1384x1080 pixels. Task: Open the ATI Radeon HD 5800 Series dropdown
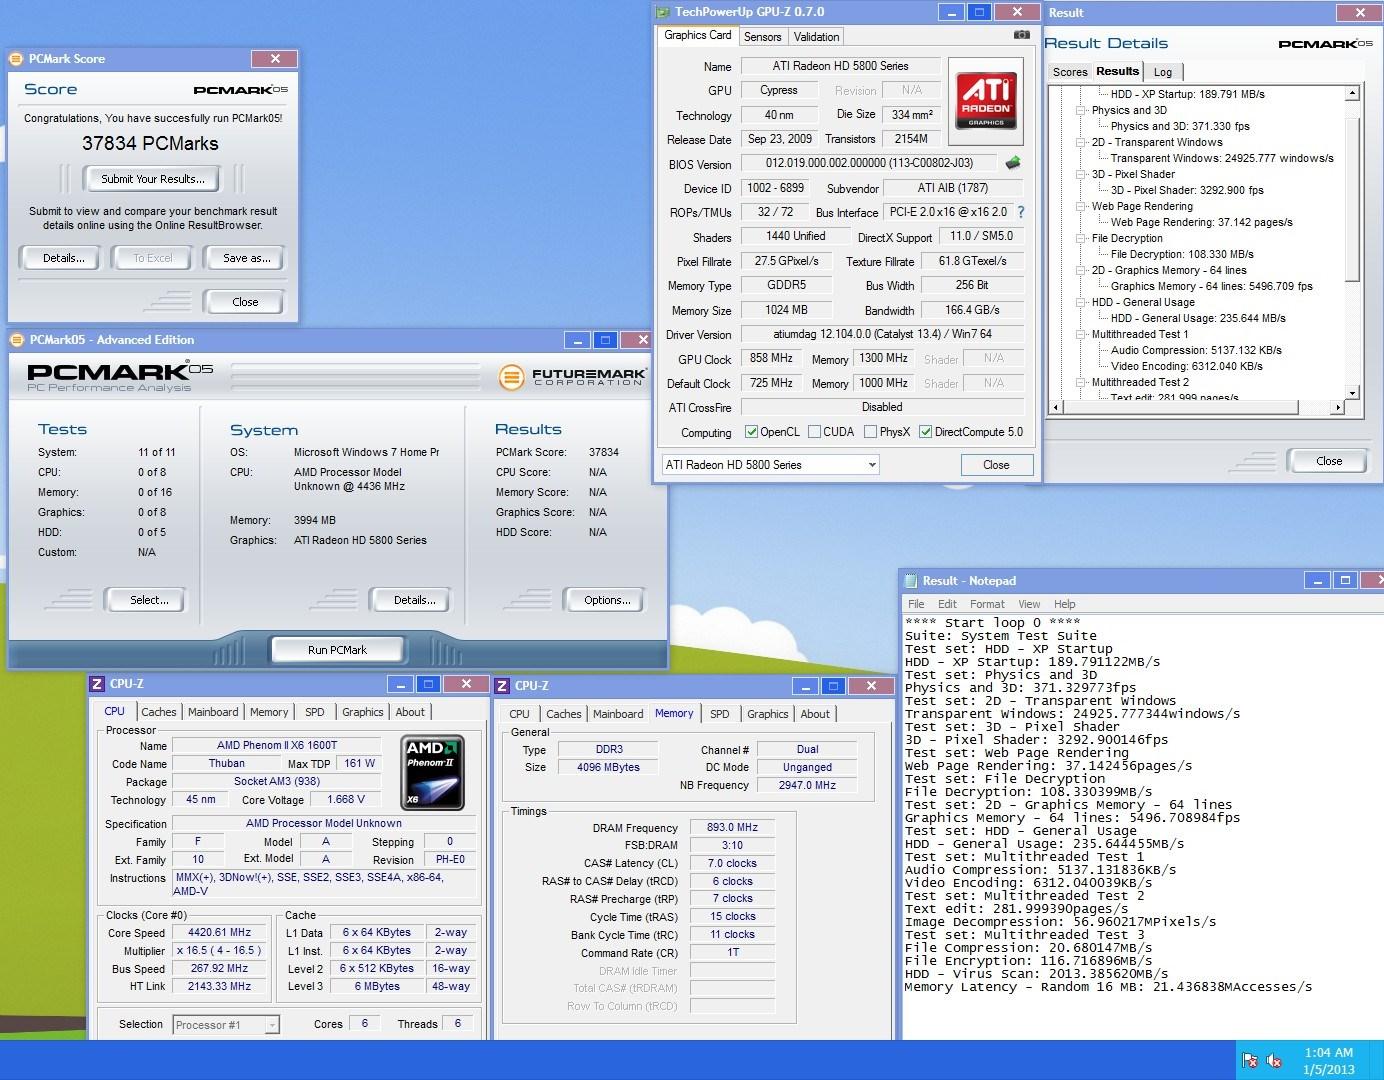(770, 465)
